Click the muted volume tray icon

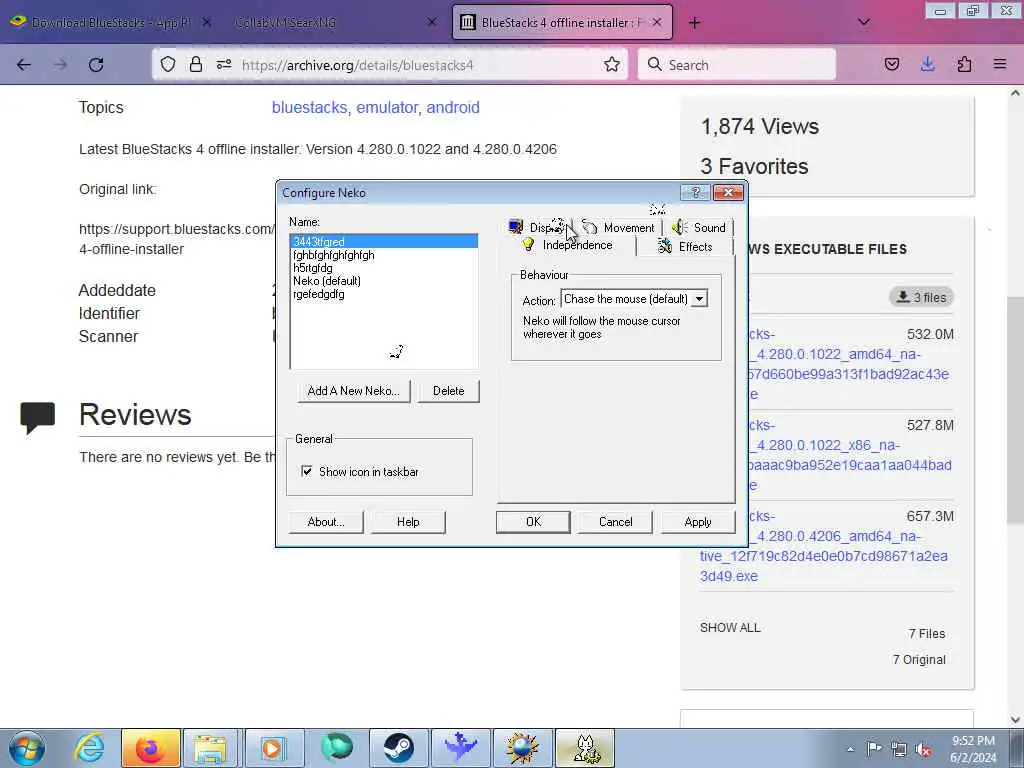click(923, 749)
